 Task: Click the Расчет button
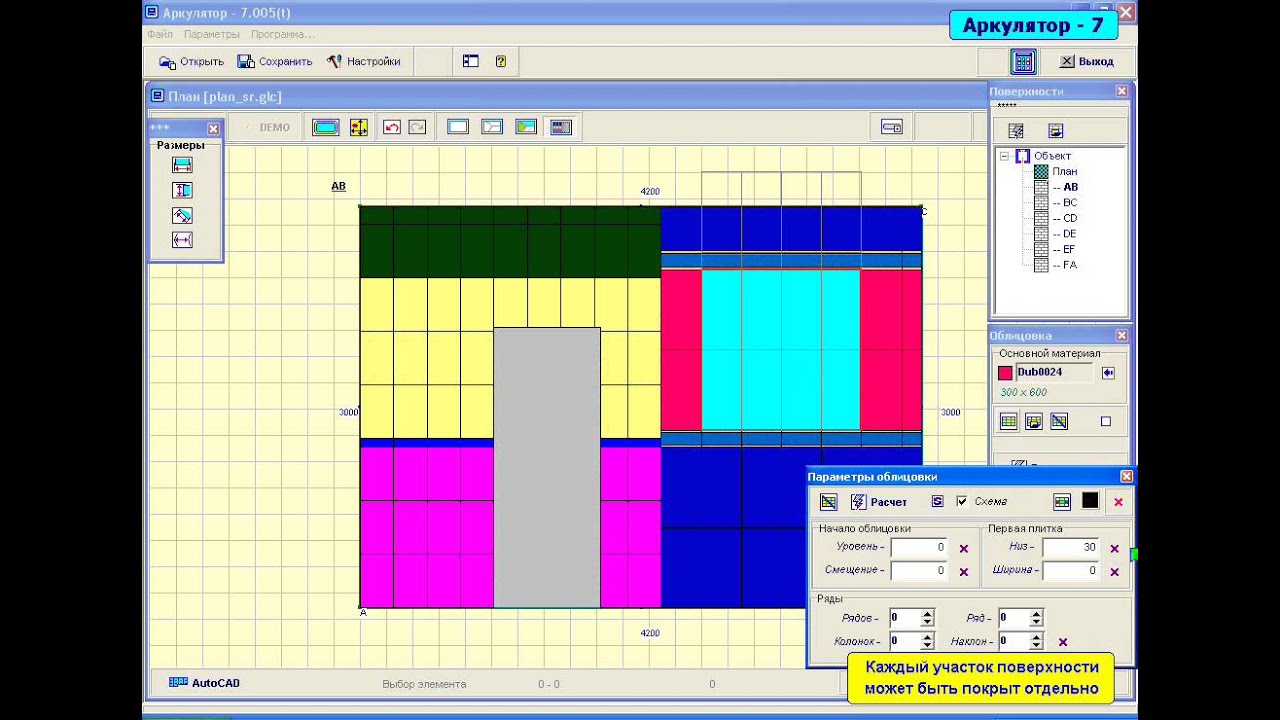point(878,502)
